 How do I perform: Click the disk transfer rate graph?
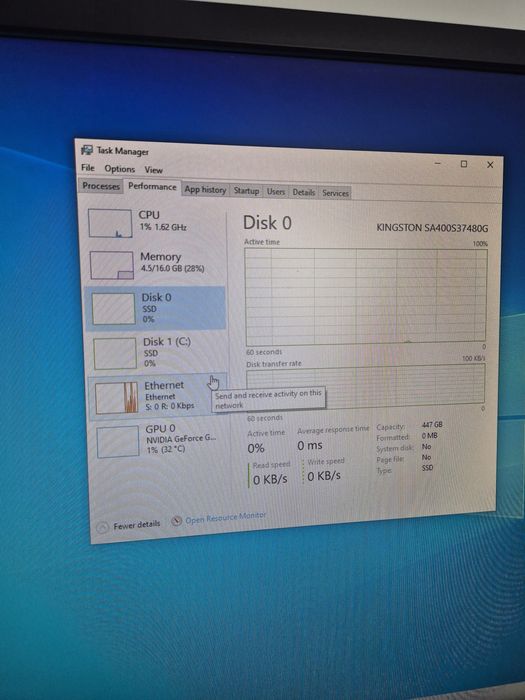[x=366, y=386]
